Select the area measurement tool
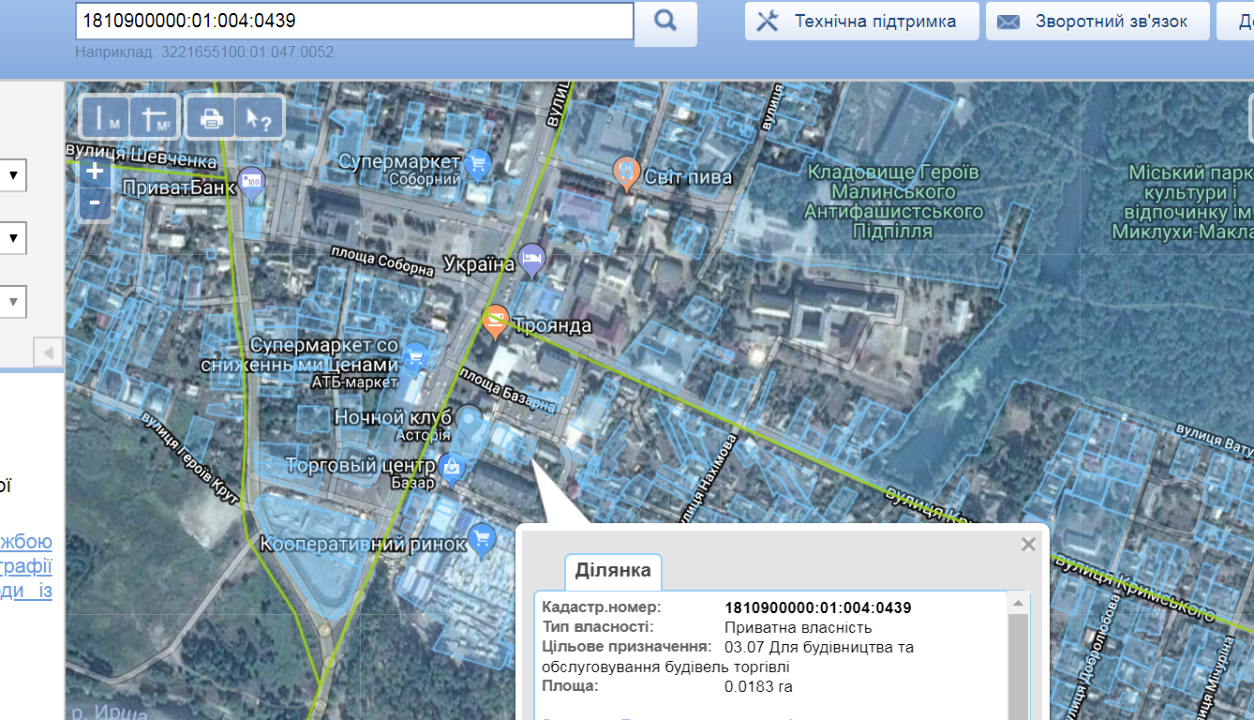Viewport: 1254px width, 720px height. 155,119
